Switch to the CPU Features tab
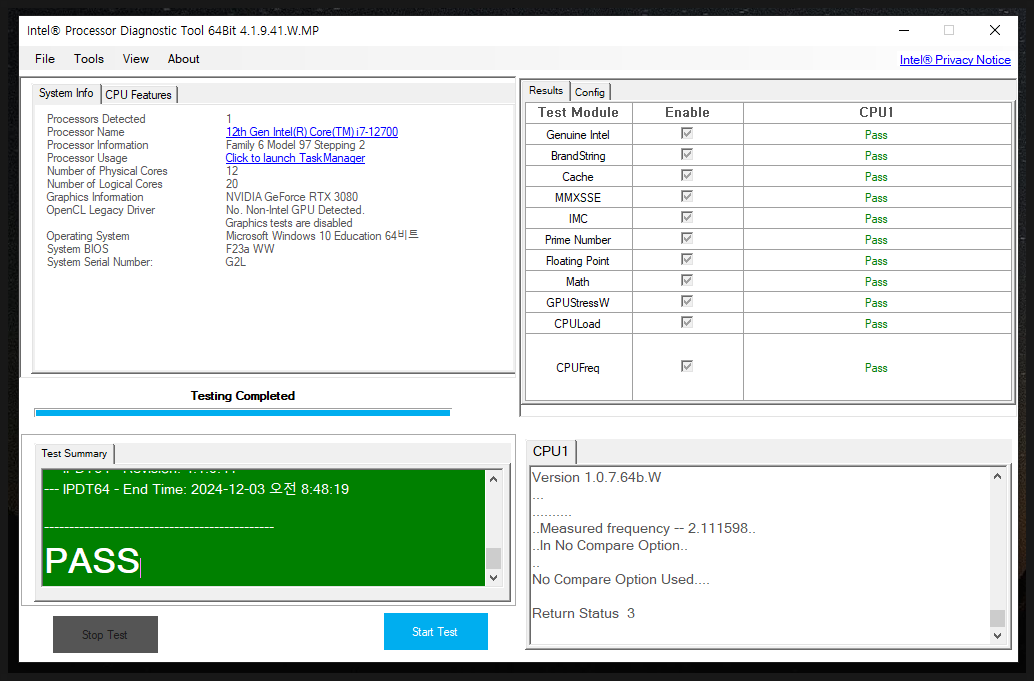Viewport: 1034px width, 681px height. [x=138, y=95]
